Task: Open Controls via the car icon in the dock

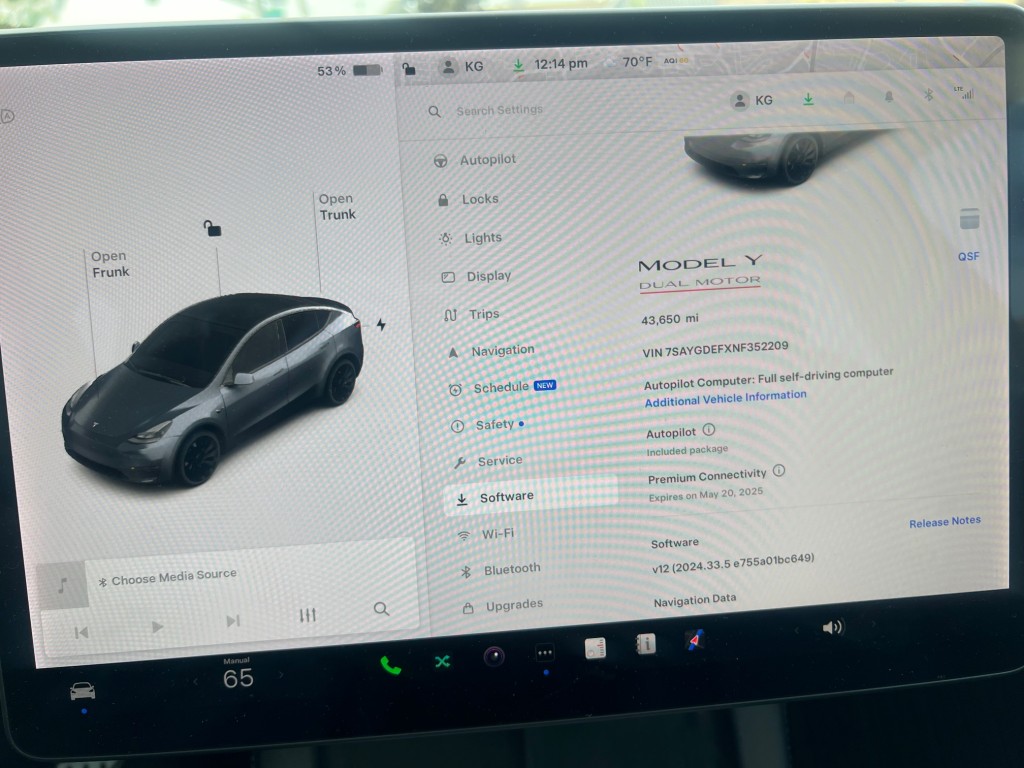Action: point(82,691)
